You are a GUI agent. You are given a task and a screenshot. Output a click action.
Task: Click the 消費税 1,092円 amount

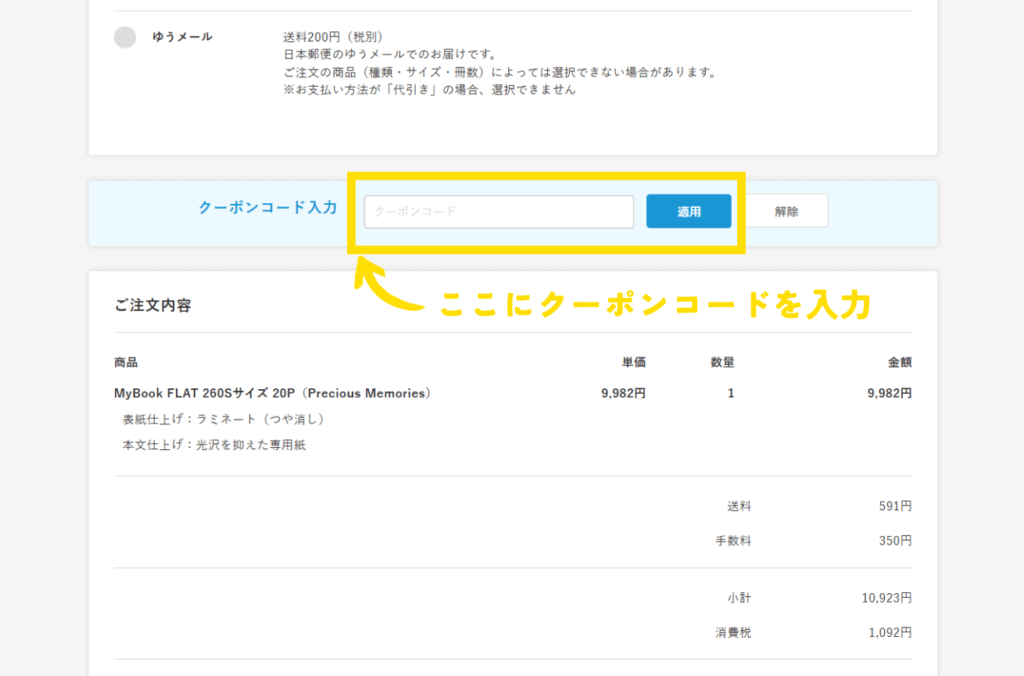889,633
